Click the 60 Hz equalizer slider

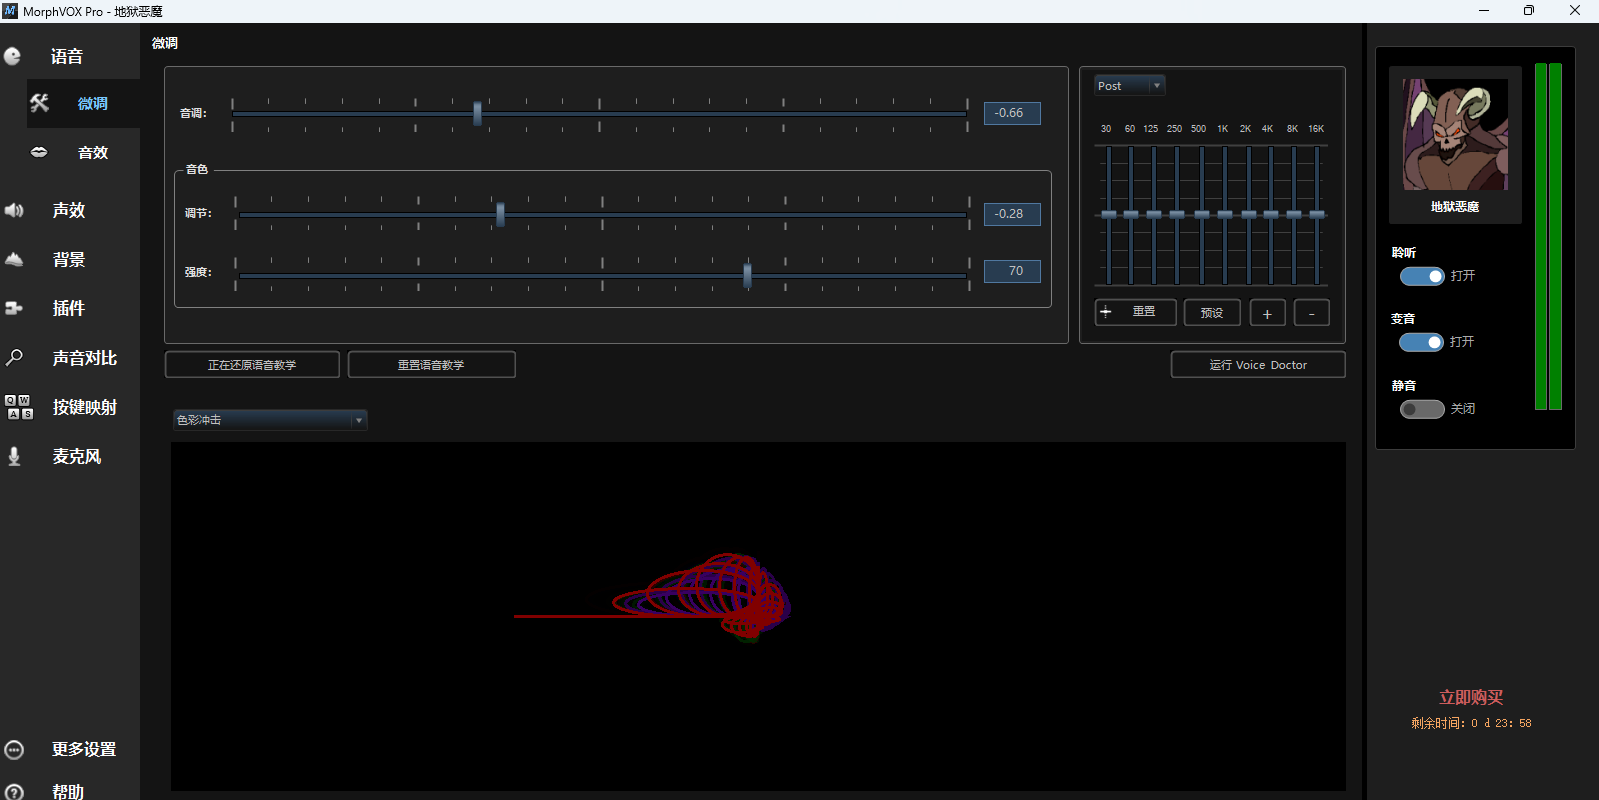(1131, 215)
